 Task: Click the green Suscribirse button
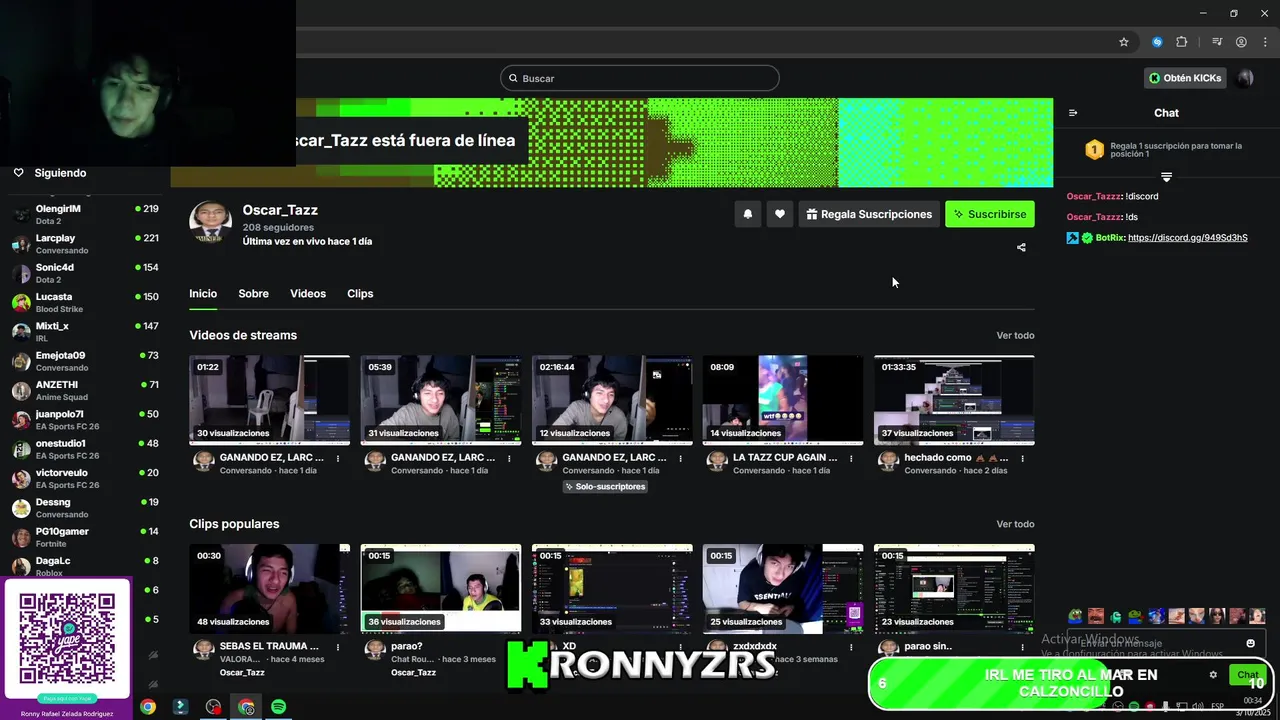click(x=990, y=214)
